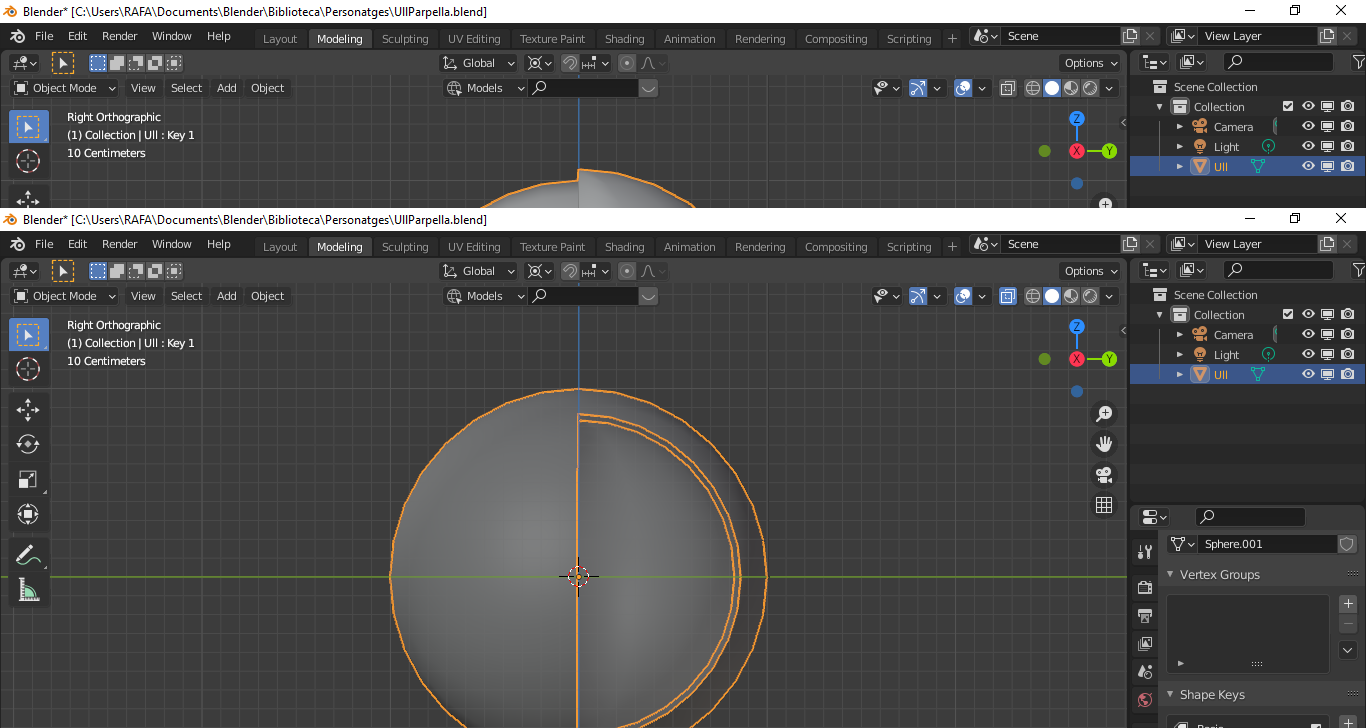Click the Blender logo in lower window menu bar
1366x728 pixels.
click(17, 244)
